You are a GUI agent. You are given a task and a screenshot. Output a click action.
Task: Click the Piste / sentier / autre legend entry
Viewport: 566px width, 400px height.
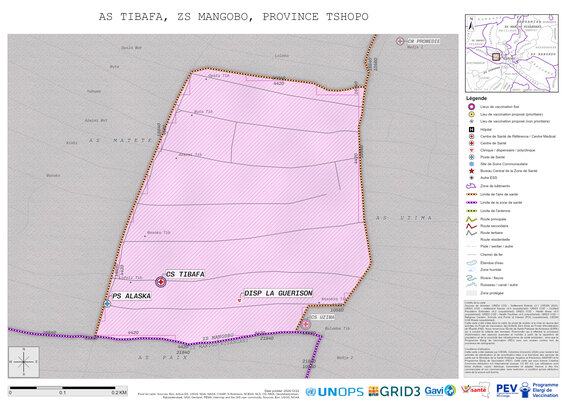(489, 246)
